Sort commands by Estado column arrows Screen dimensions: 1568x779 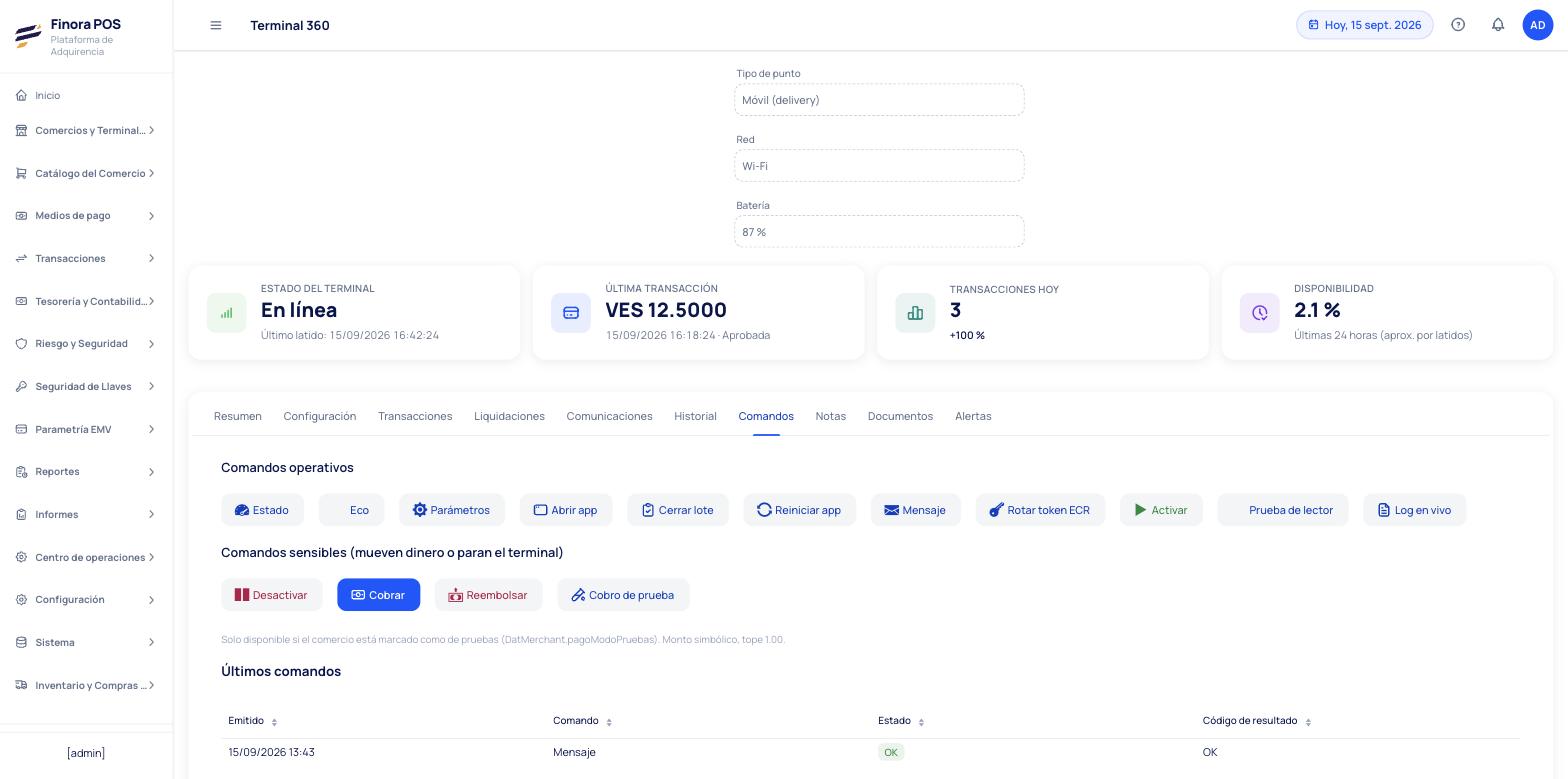click(921, 722)
